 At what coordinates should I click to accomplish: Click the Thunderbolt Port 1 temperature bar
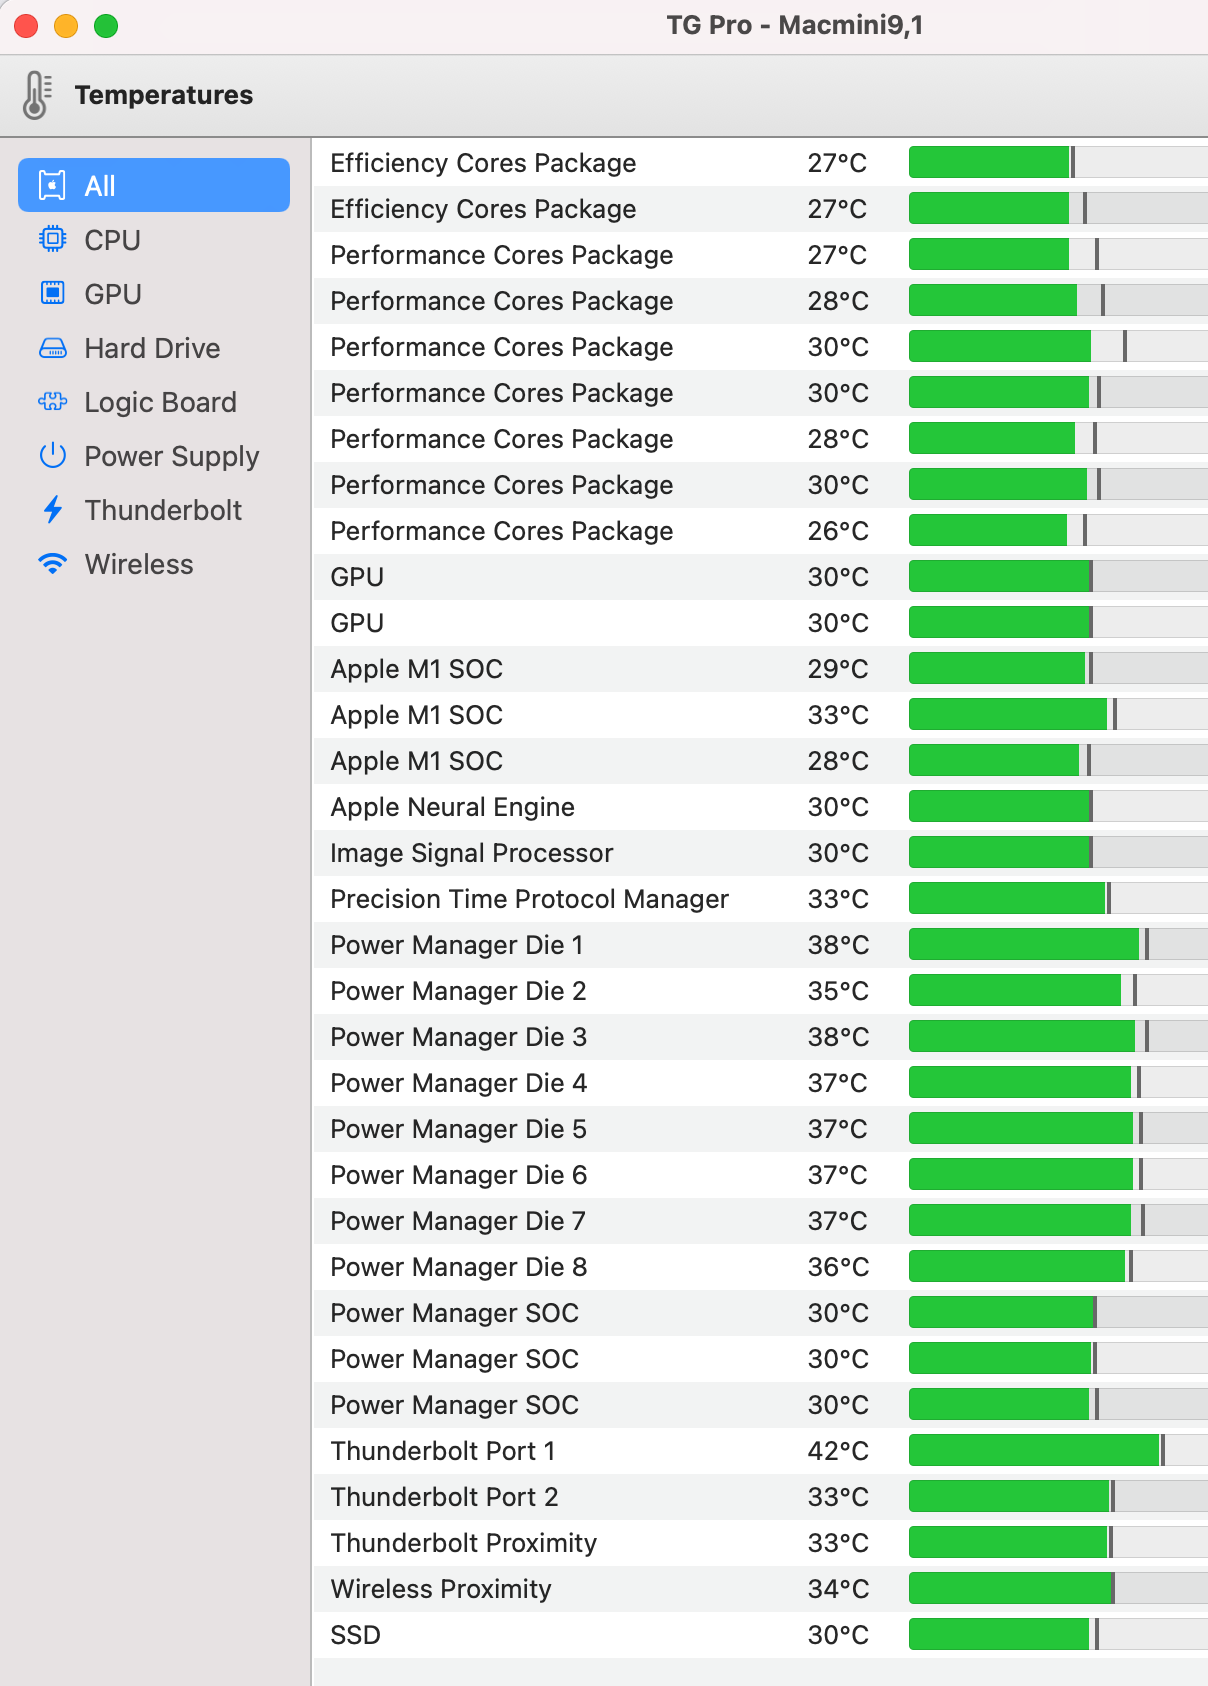pyautogui.click(x=1056, y=1451)
